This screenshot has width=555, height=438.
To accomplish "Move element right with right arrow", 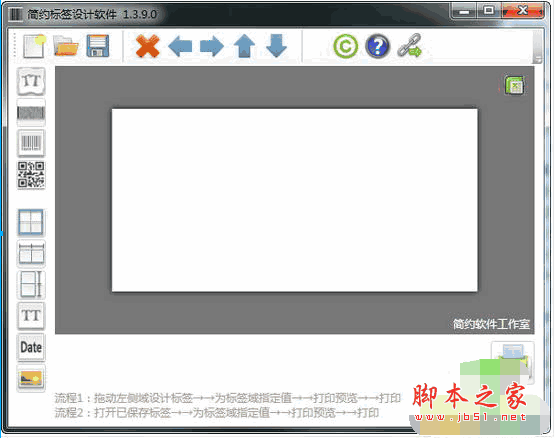I will (x=212, y=46).
